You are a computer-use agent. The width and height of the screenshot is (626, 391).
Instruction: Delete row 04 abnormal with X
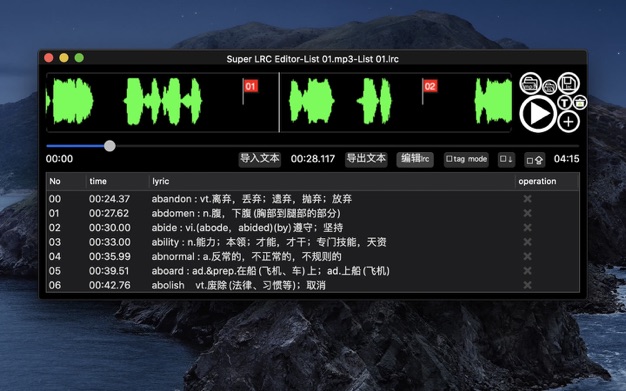(x=527, y=256)
